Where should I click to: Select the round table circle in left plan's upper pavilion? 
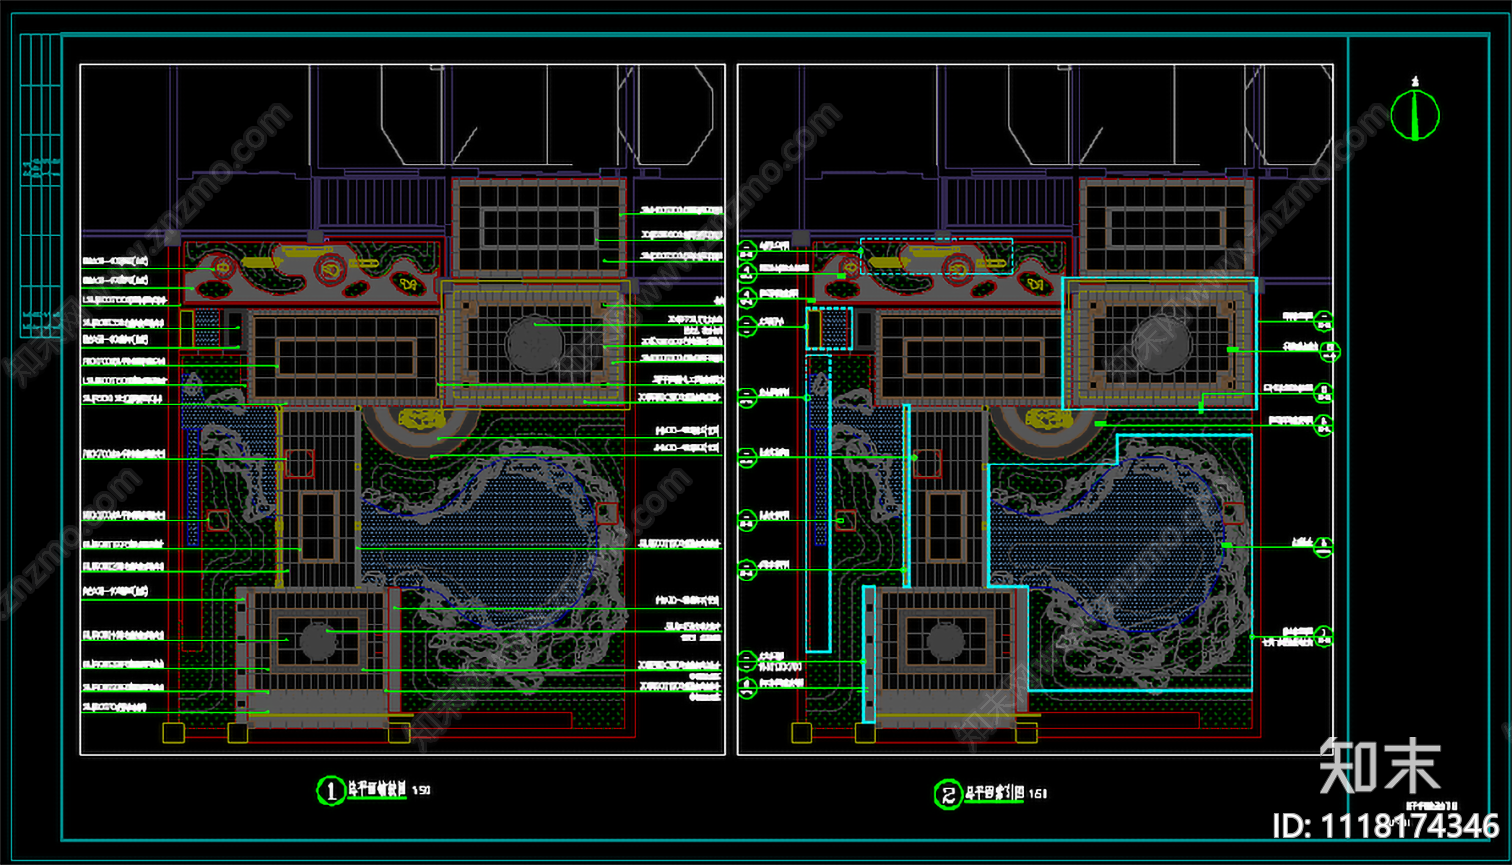tap(535, 343)
